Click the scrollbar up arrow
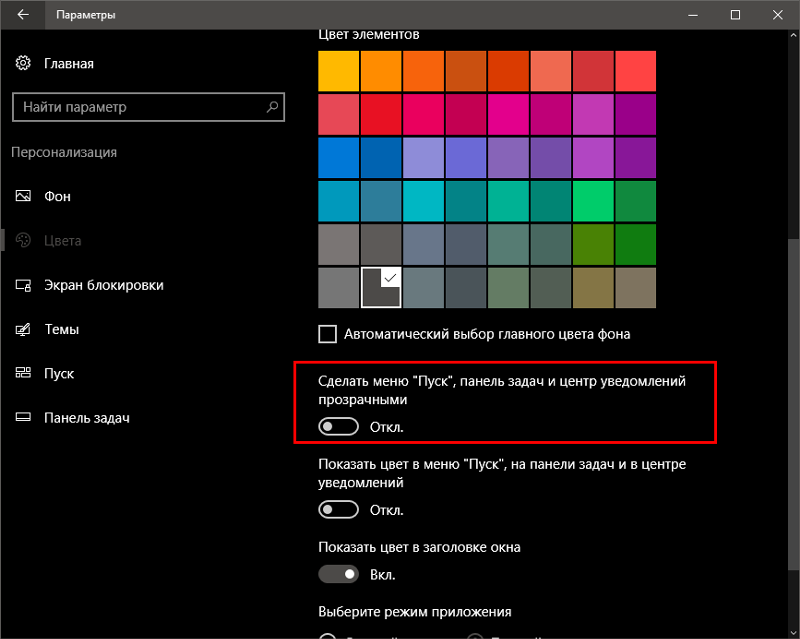Screen dimensions: 800x639 pos(793,36)
